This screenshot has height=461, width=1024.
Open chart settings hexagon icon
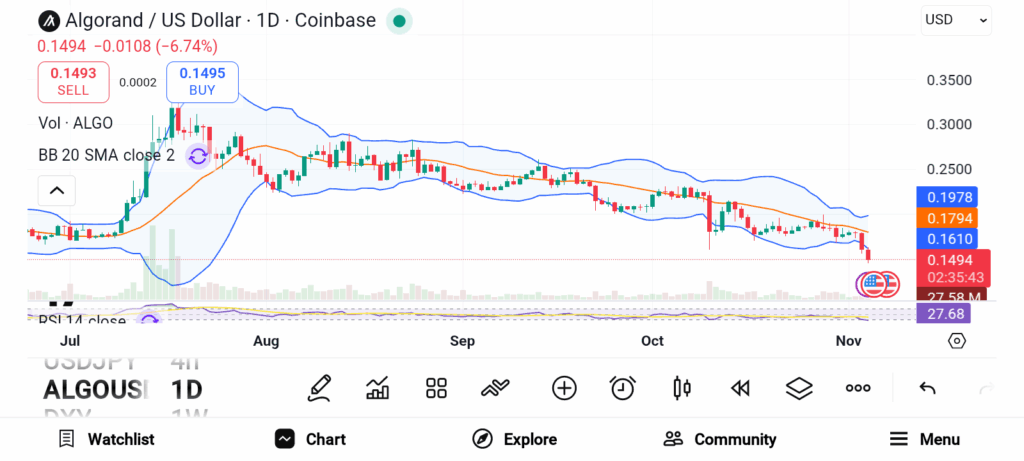point(957,341)
